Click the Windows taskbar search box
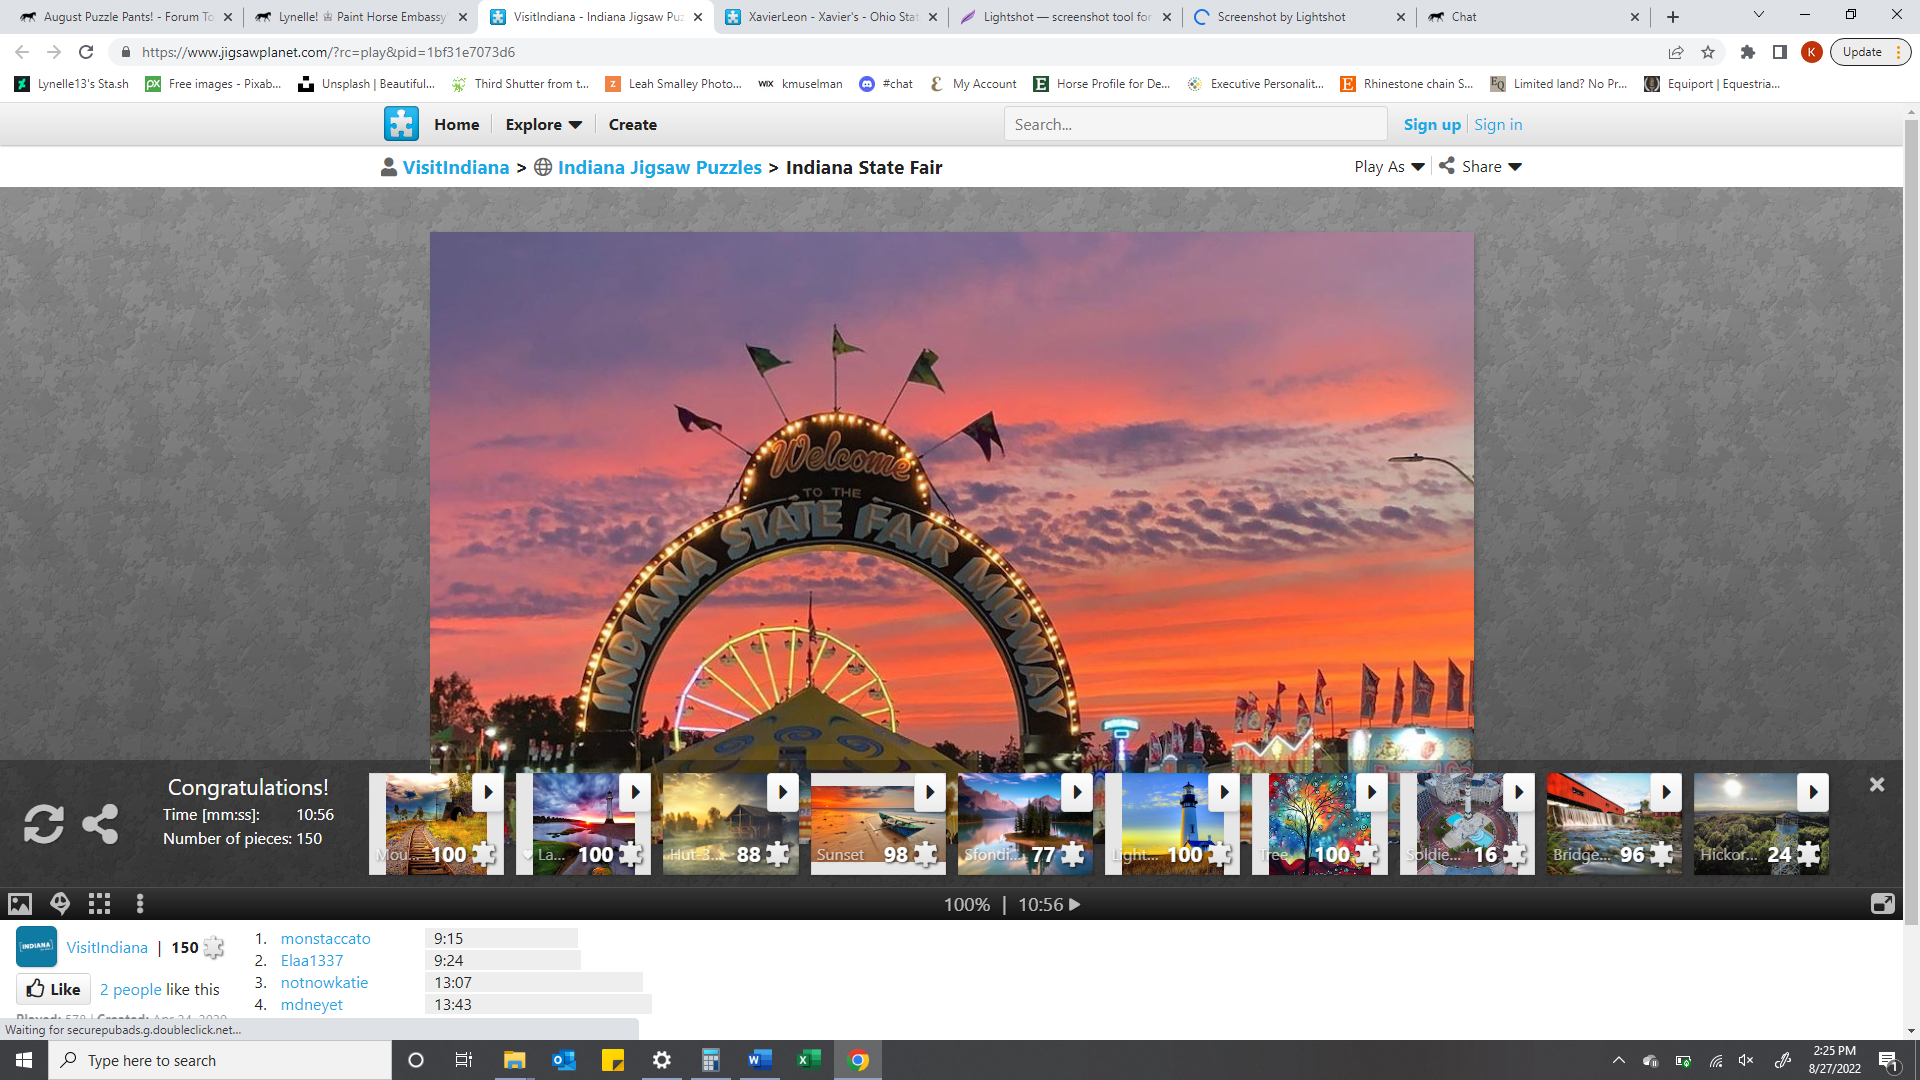 coord(220,1060)
